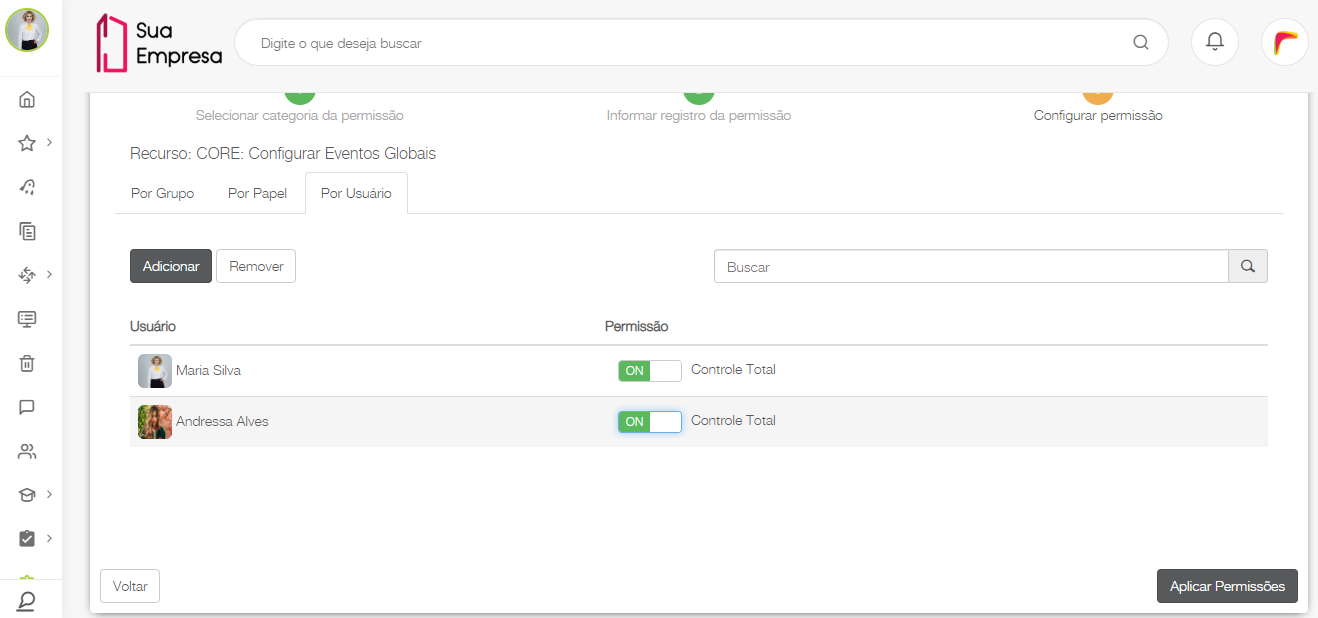
Task: Go to the home icon in sidebar
Action: point(27,99)
